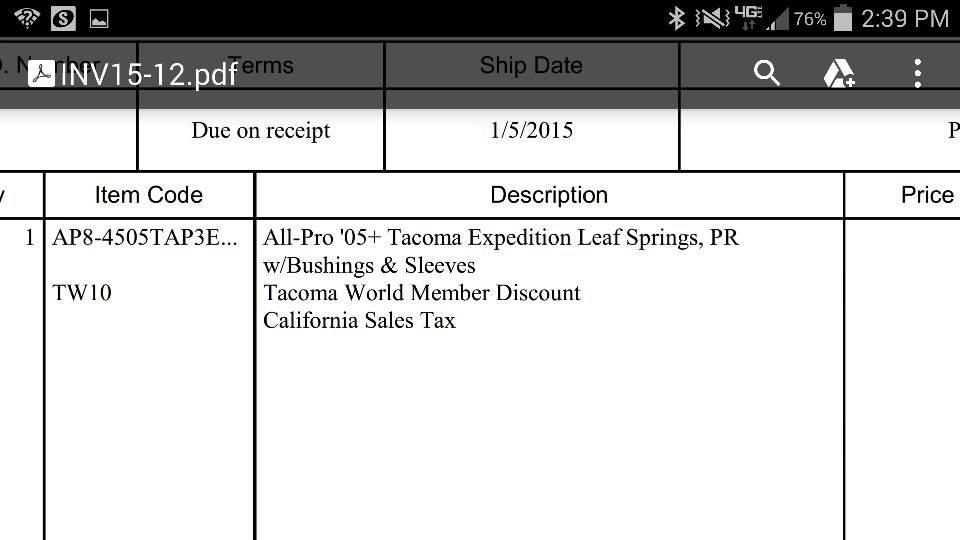Tap the Wi-Fi notification icon

[27, 18]
